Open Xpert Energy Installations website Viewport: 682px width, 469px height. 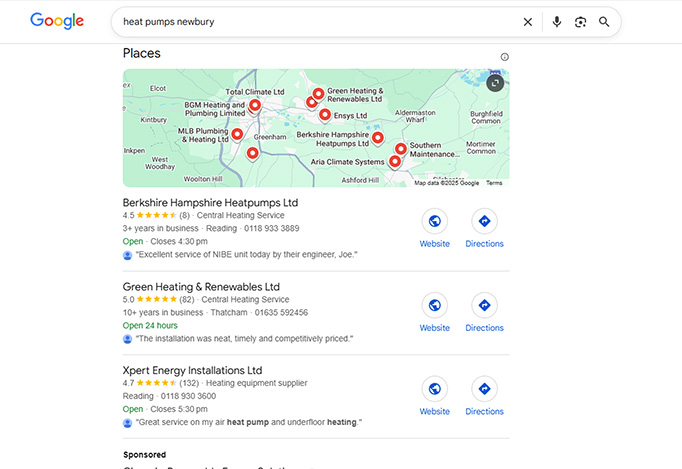[434, 390]
